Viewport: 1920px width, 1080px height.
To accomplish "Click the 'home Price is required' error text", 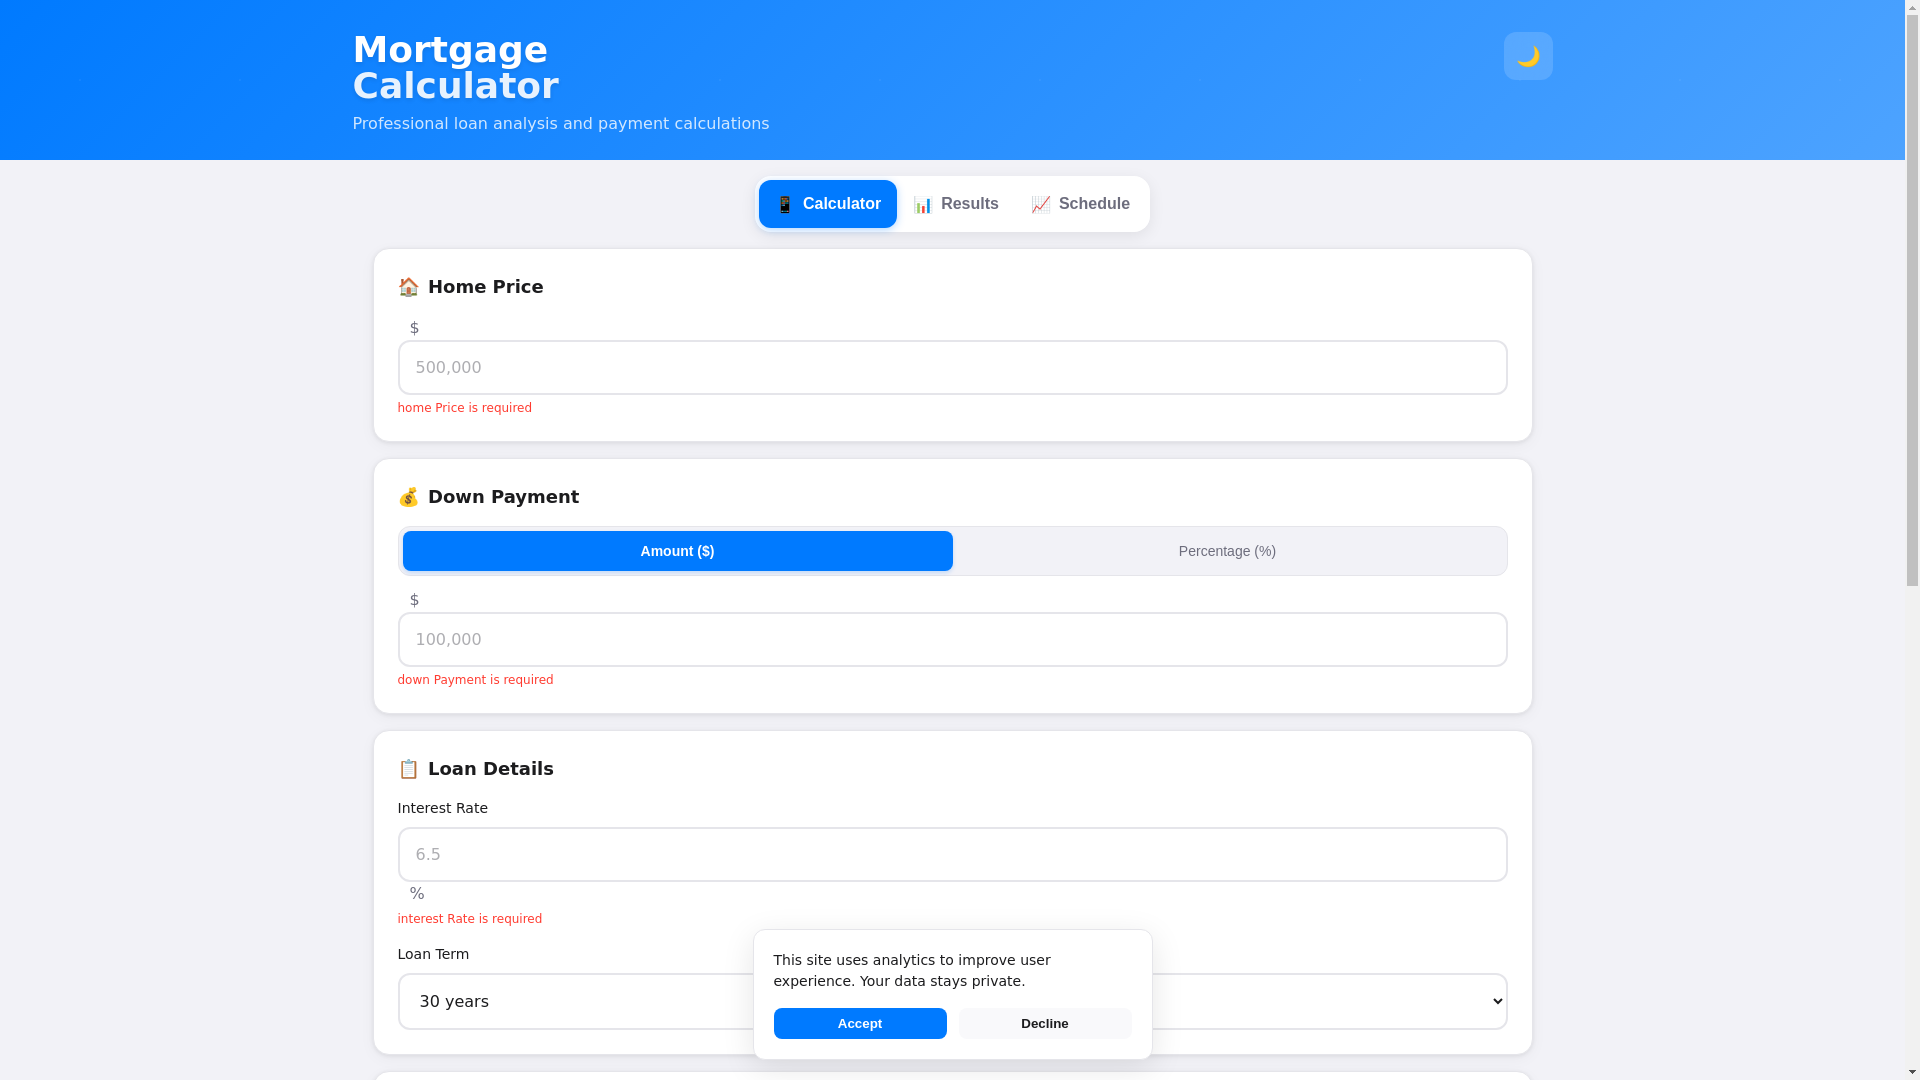I will [x=465, y=408].
